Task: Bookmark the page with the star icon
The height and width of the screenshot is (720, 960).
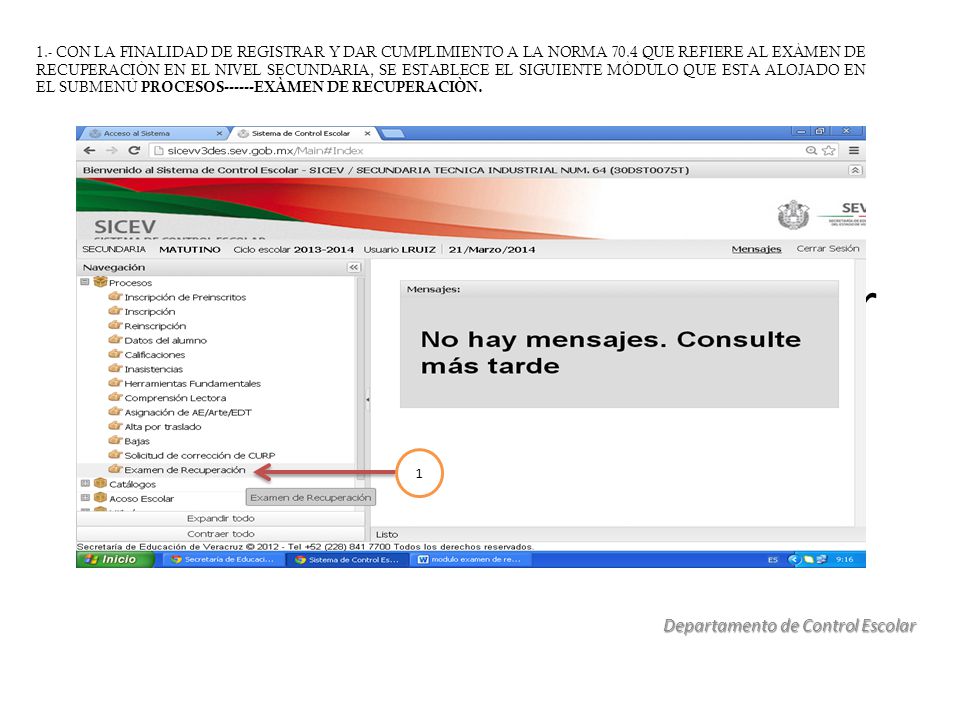Action: click(x=828, y=151)
